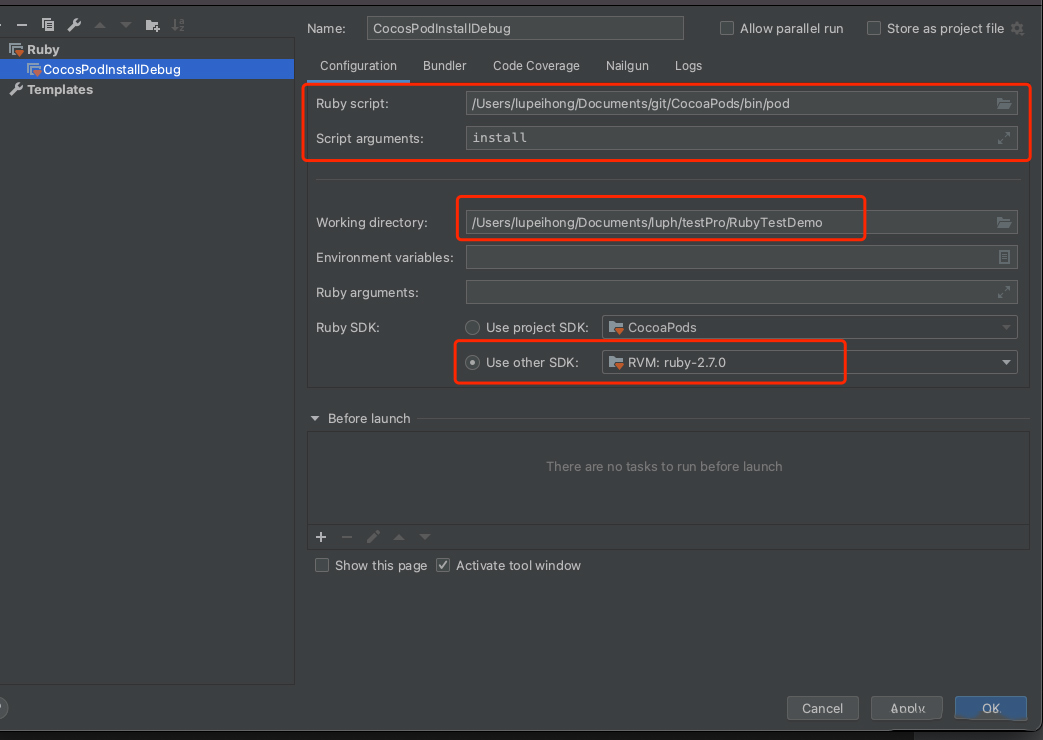Screen dimensions: 1043x740
Task: Open the RVM ruby-2.7.0 SDK dropdown
Action: 1006,362
